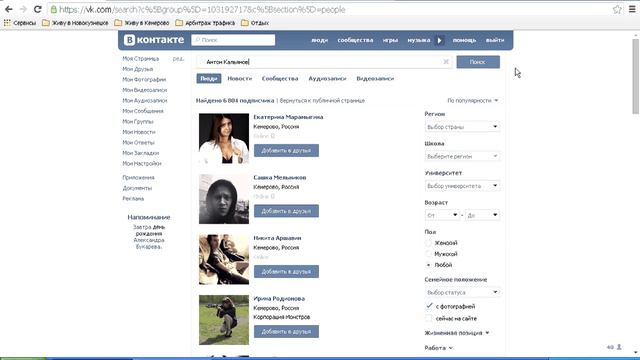
Task: Open the Выбор статуса marital status dropdown
Action: click(462, 292)
